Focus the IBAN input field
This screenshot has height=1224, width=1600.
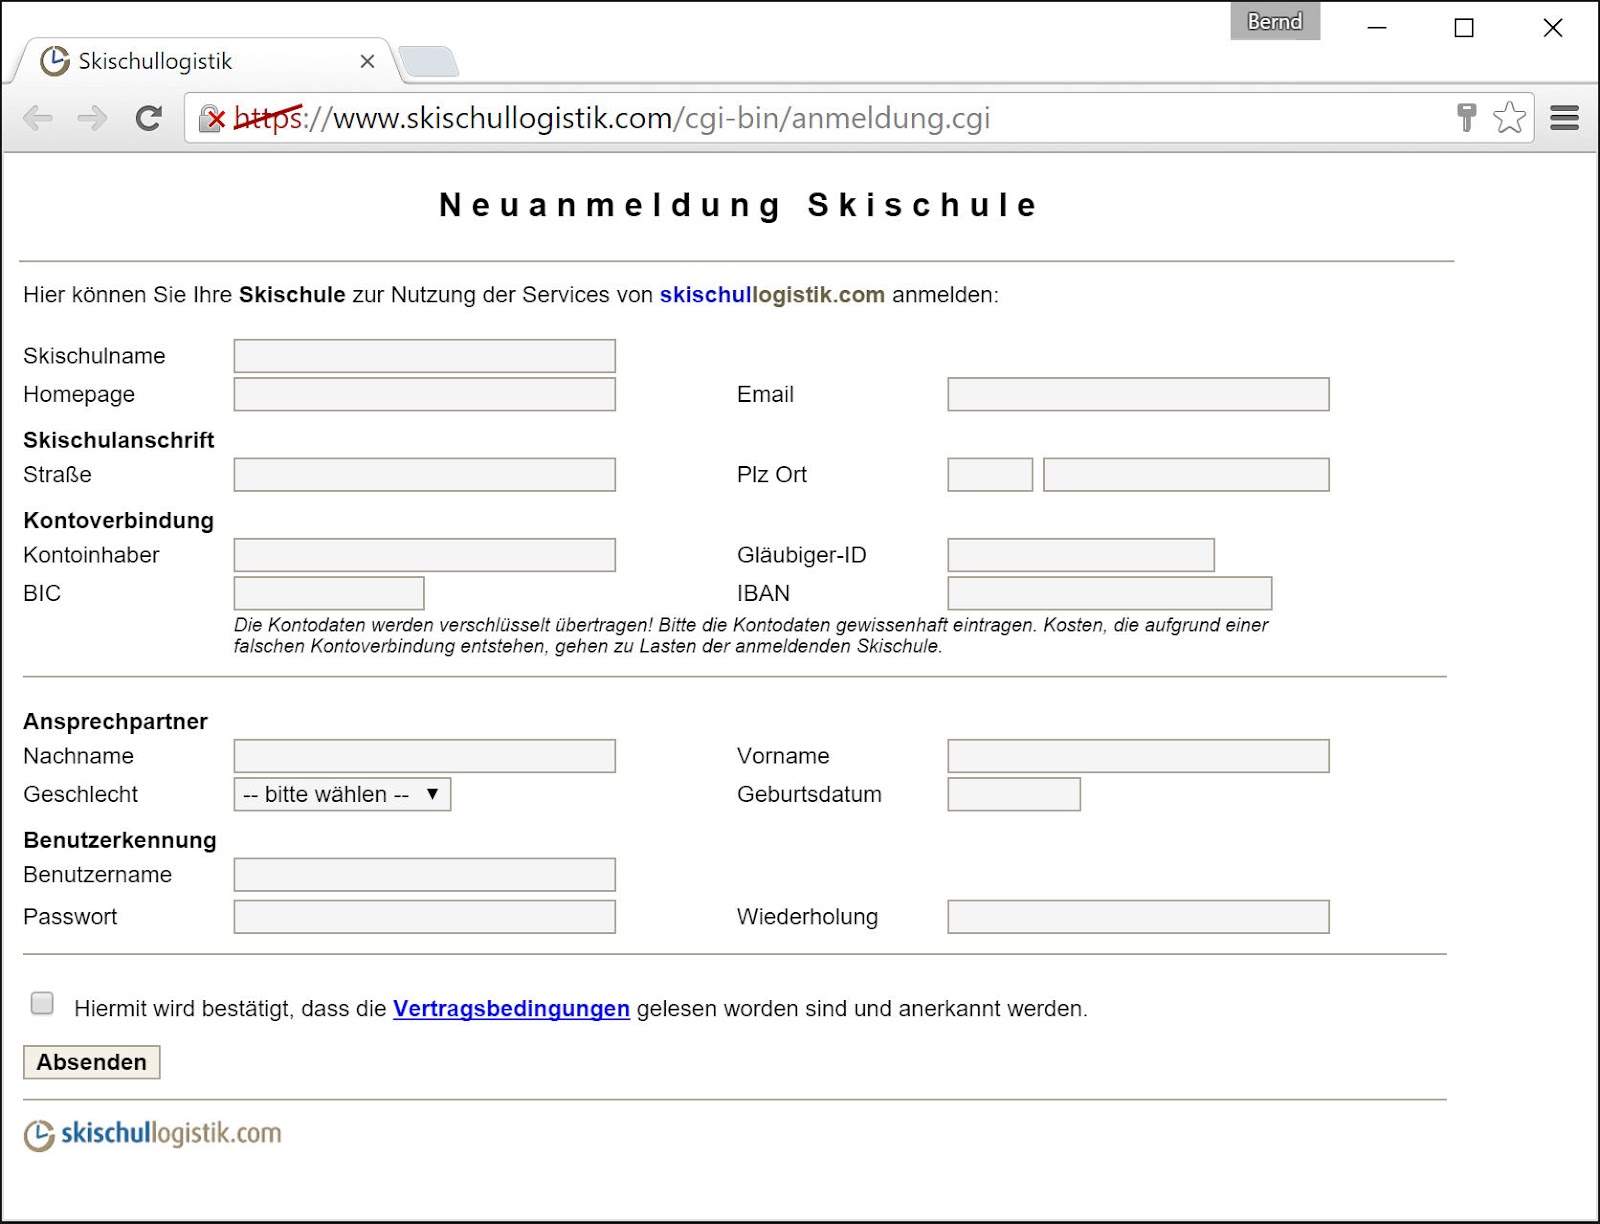tap(1110, 593)
